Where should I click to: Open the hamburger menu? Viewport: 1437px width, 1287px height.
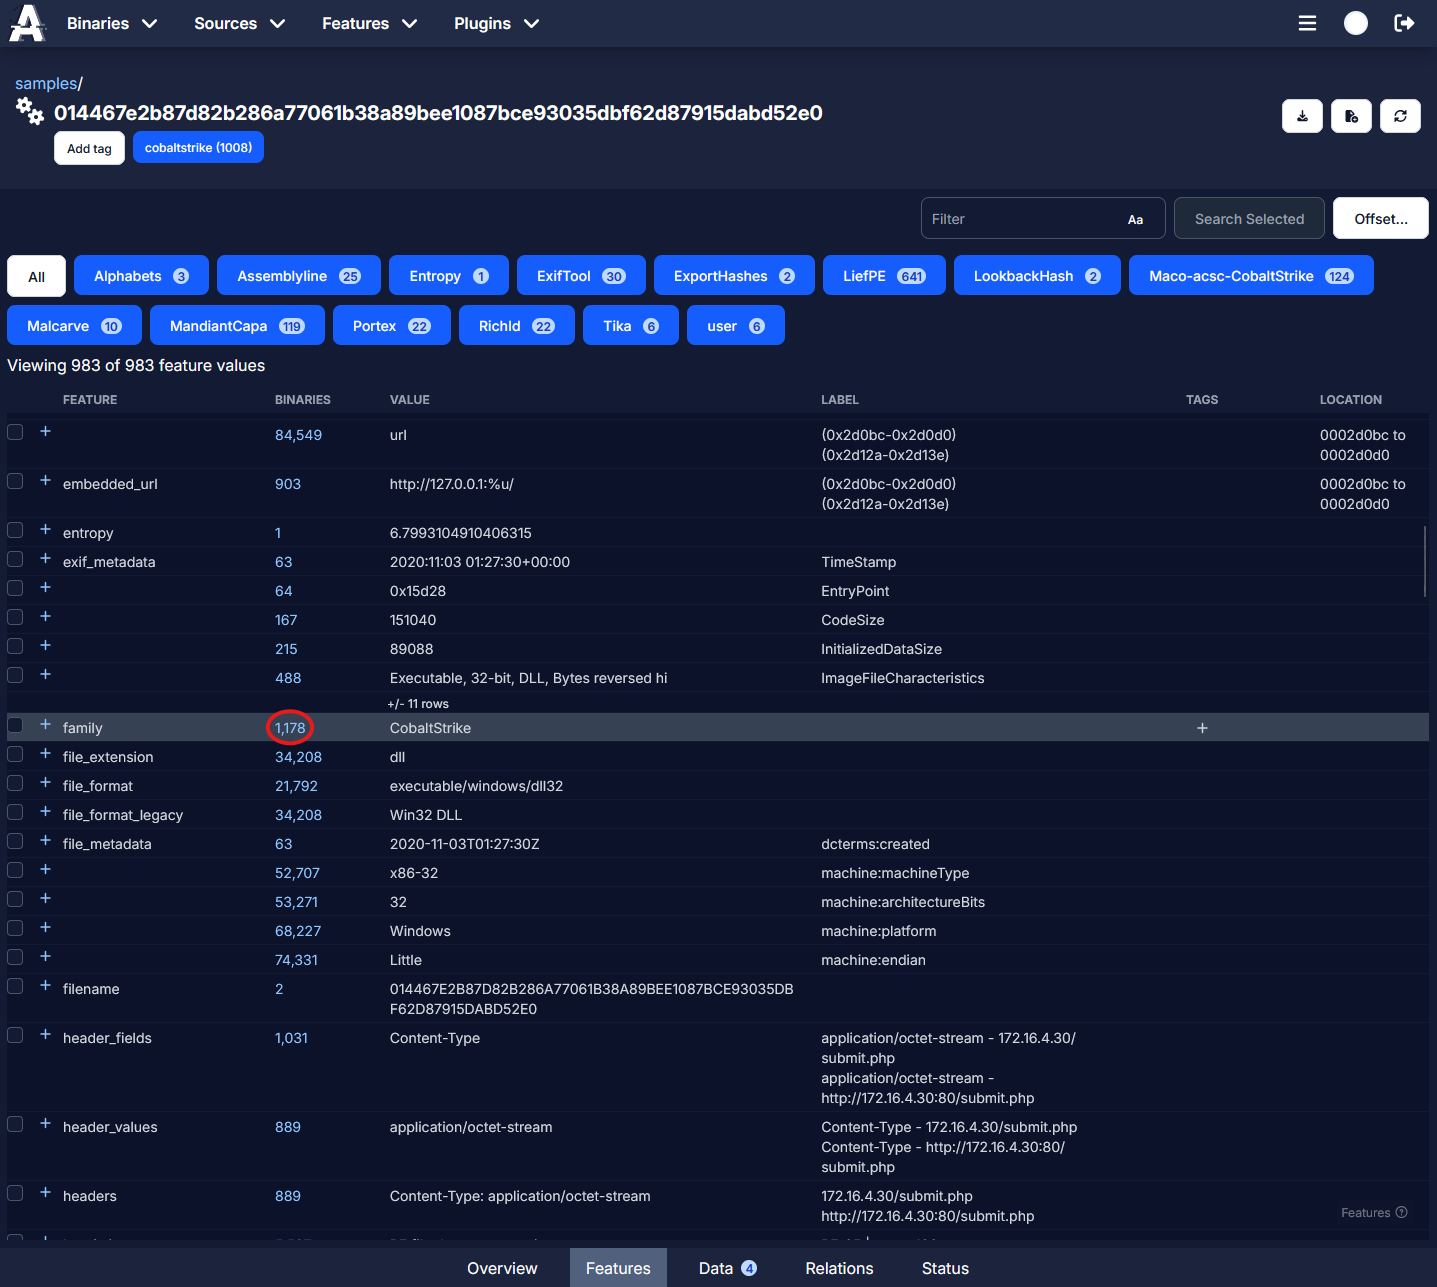(x=1307, y=22)
